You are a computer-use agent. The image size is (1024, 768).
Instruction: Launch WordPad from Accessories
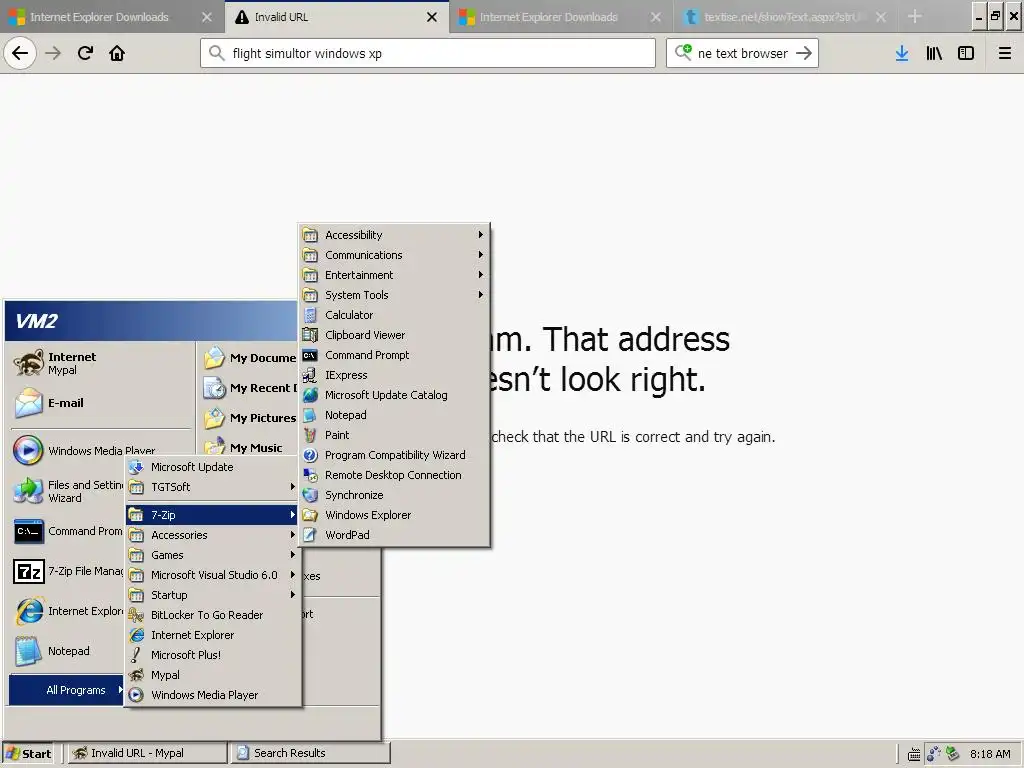pyautogui.click(x=394, y=535)
